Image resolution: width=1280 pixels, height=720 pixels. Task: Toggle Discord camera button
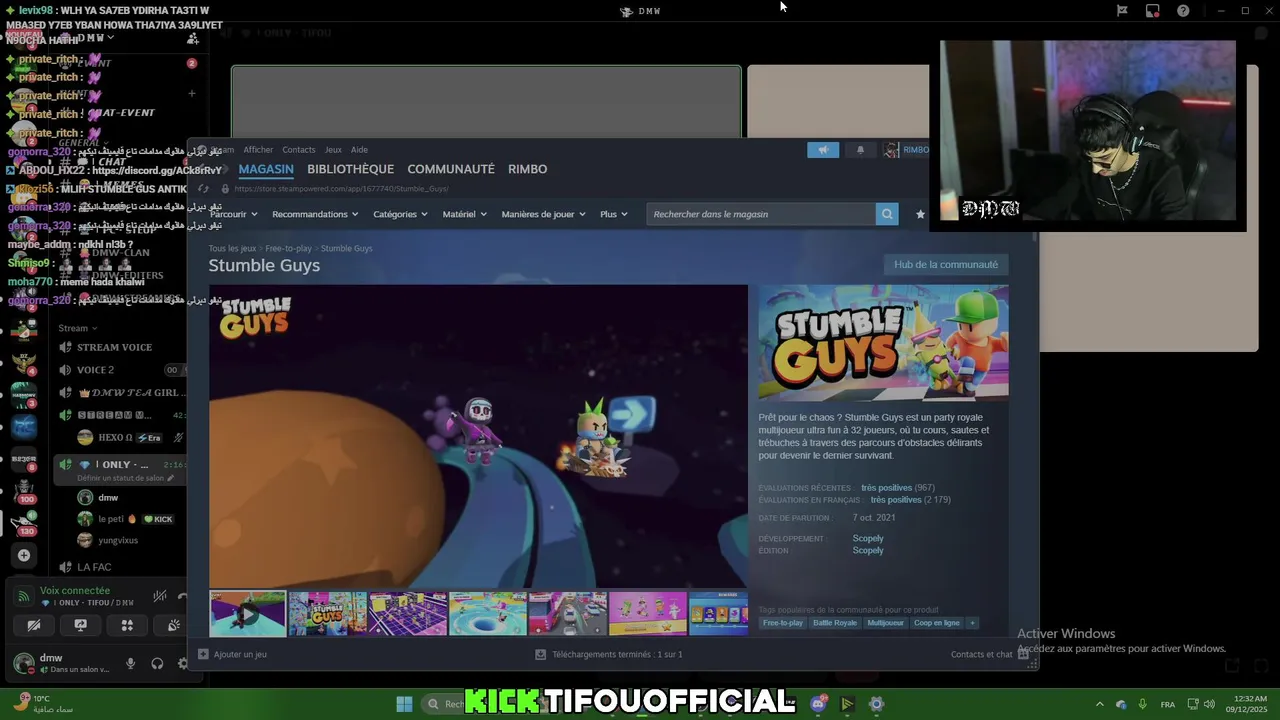(34, 625)
